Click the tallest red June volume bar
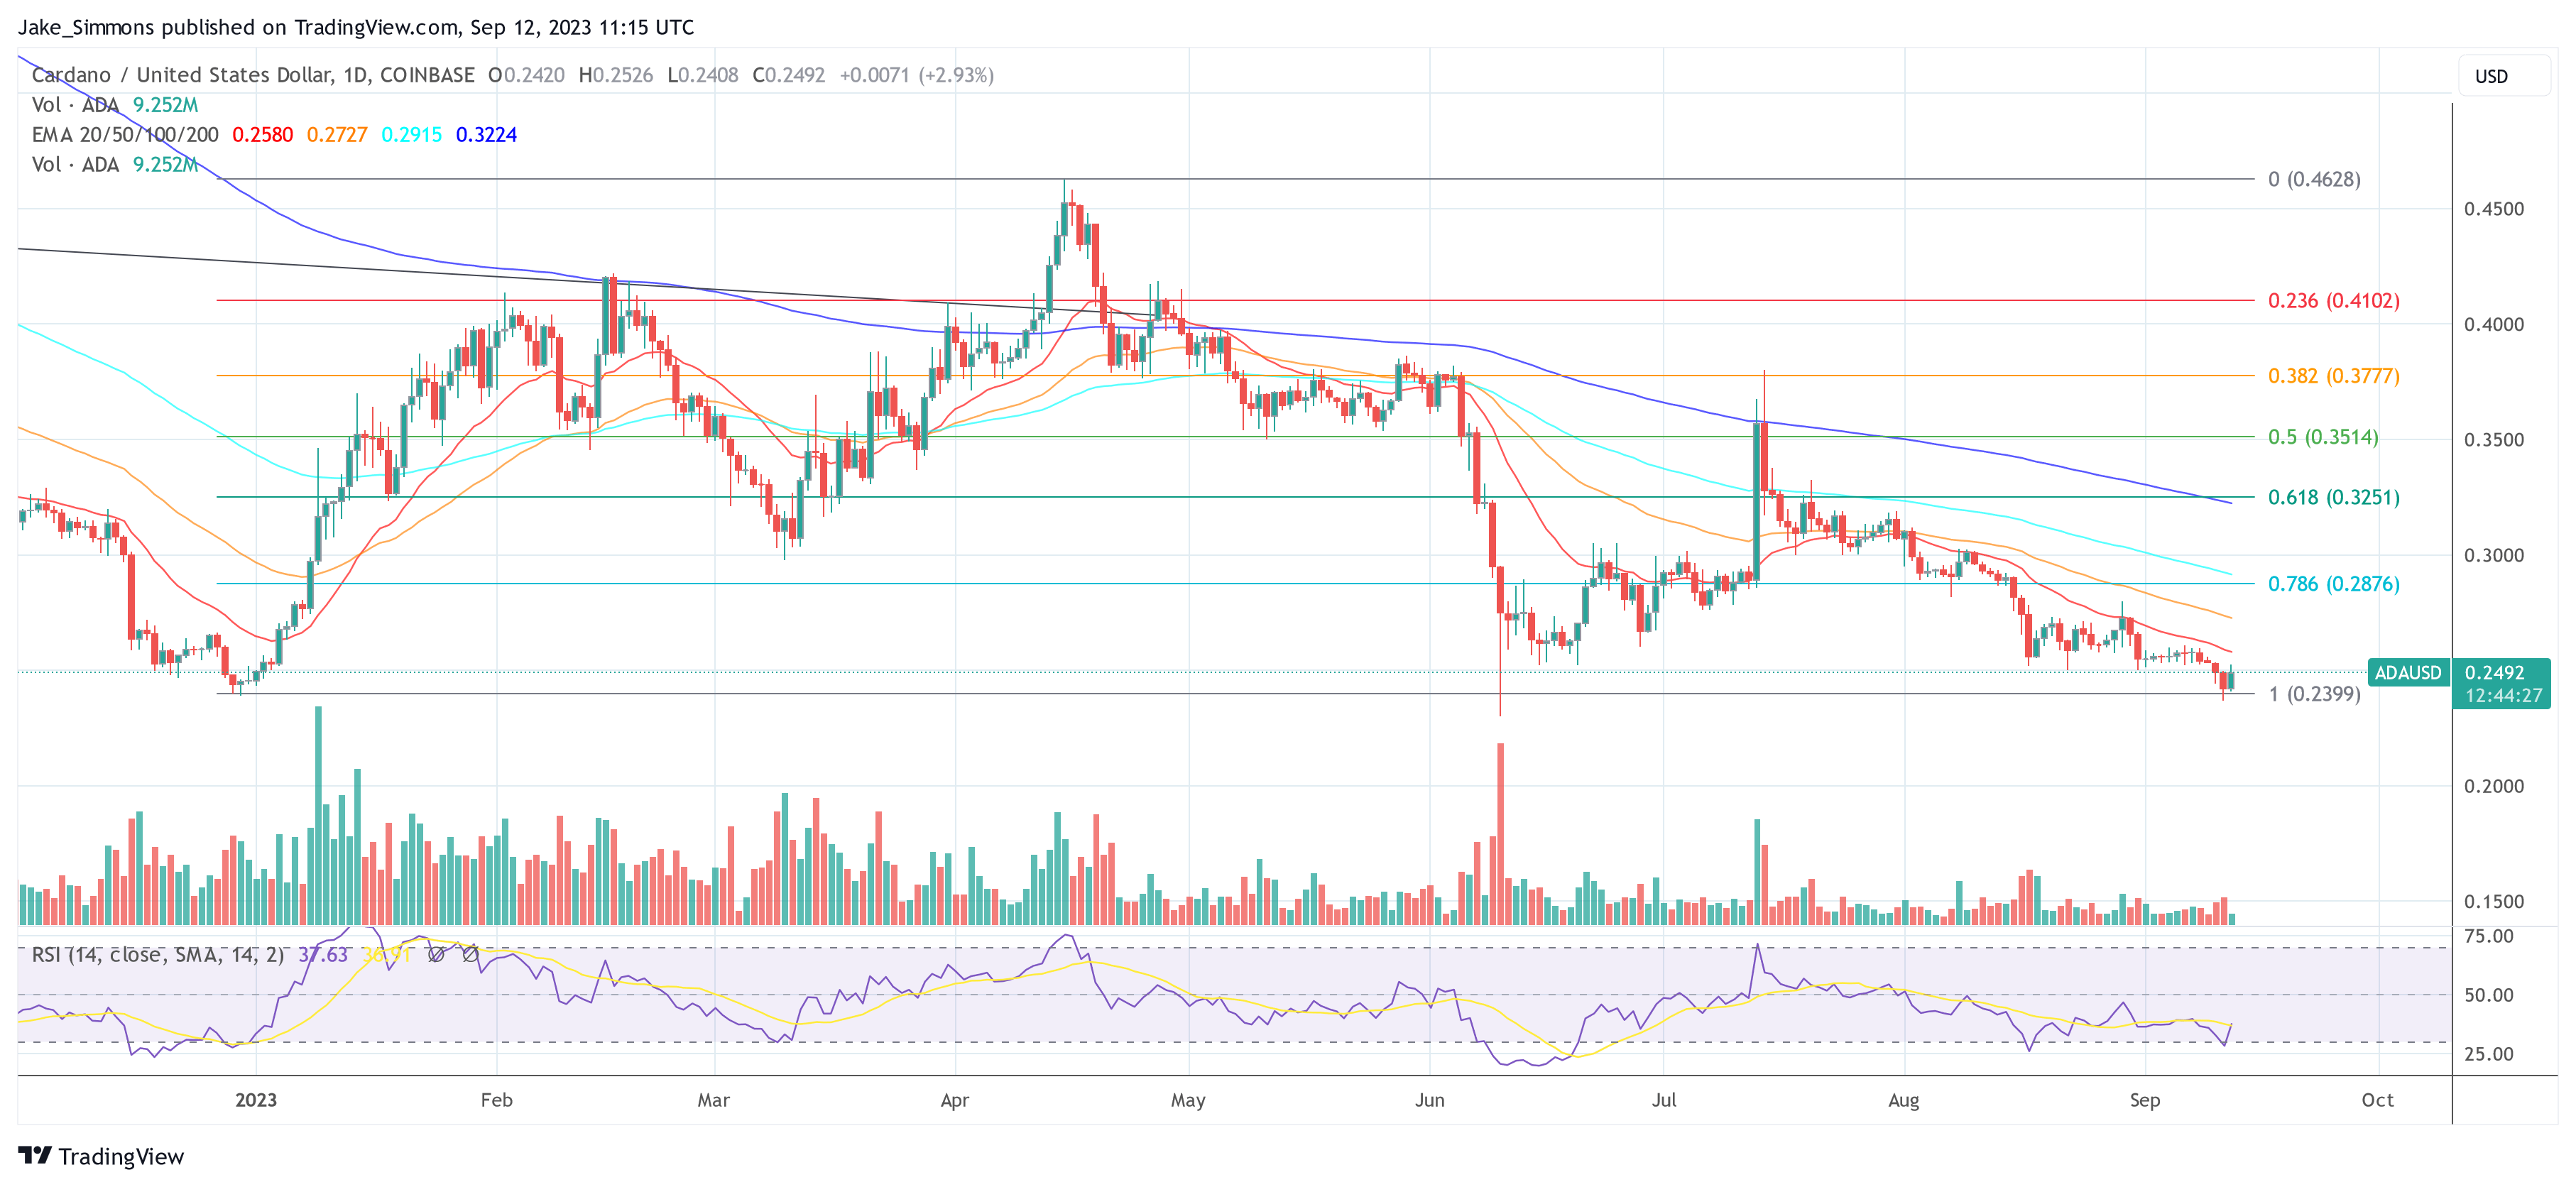2576x1187 pixels. pos(1500,834)
